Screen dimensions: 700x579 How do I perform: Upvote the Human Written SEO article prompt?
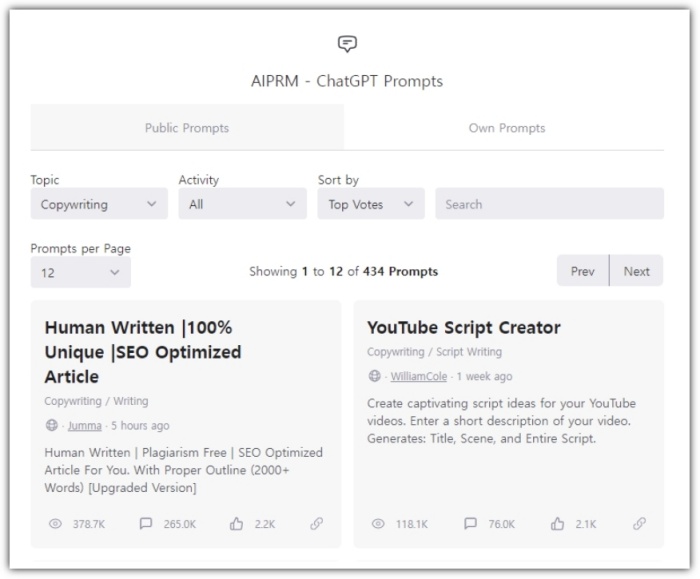pyautogui.click(x=236, y=523)
